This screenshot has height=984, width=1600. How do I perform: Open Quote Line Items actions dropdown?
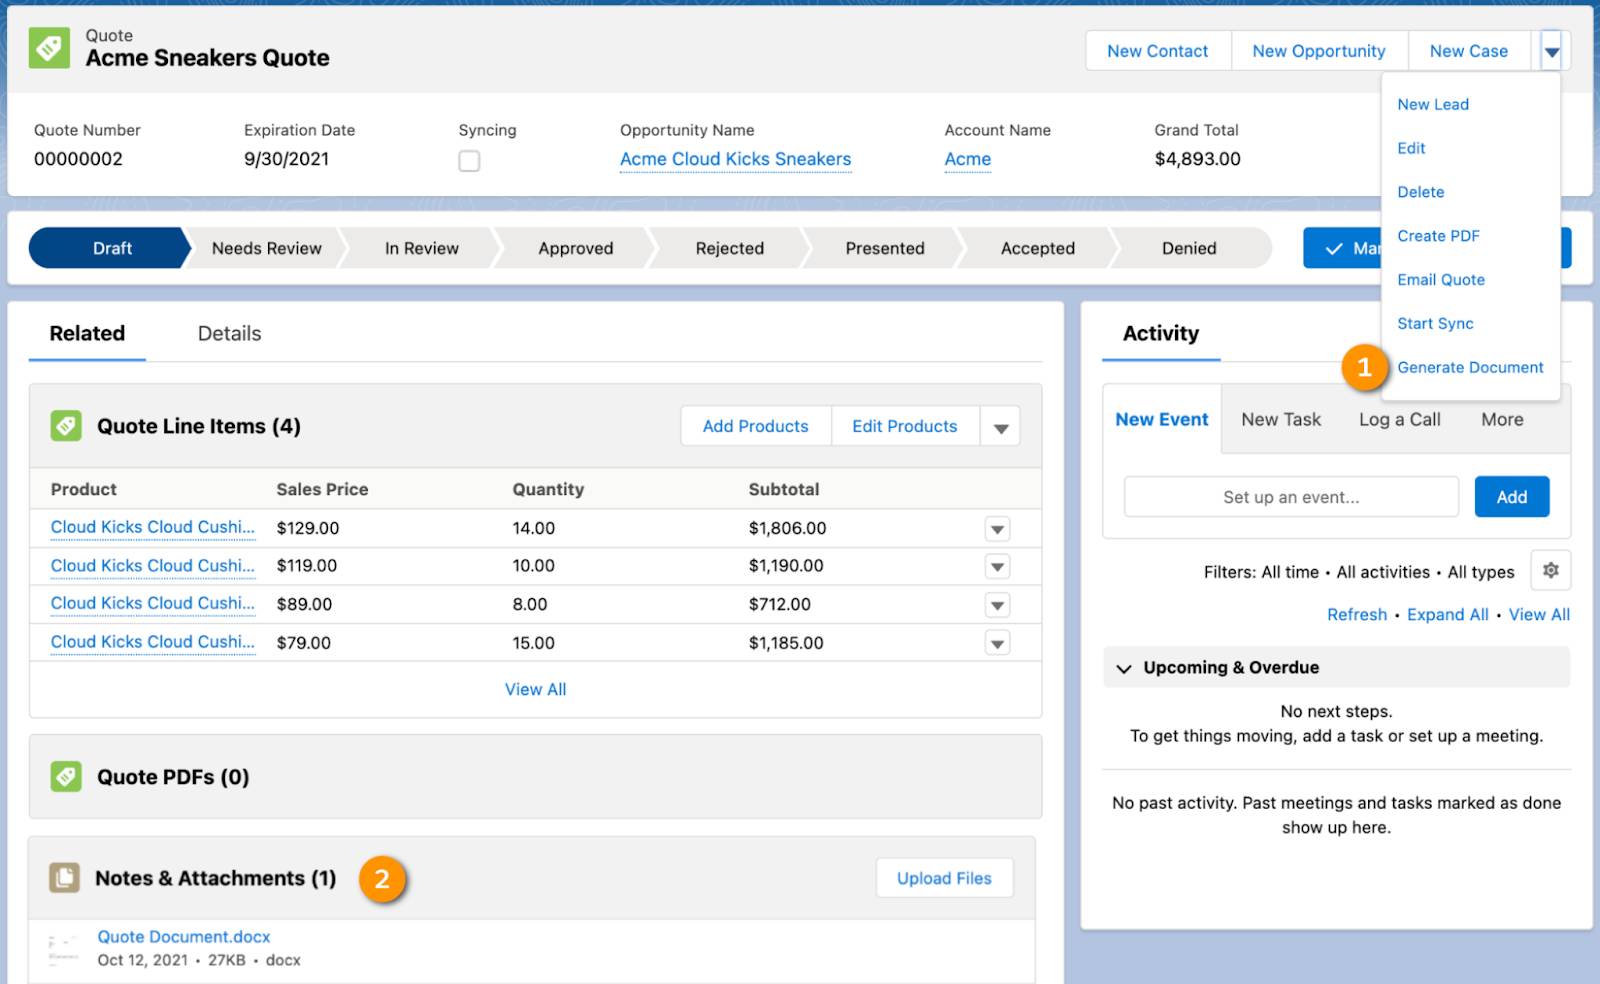[x=1000, y=427]
